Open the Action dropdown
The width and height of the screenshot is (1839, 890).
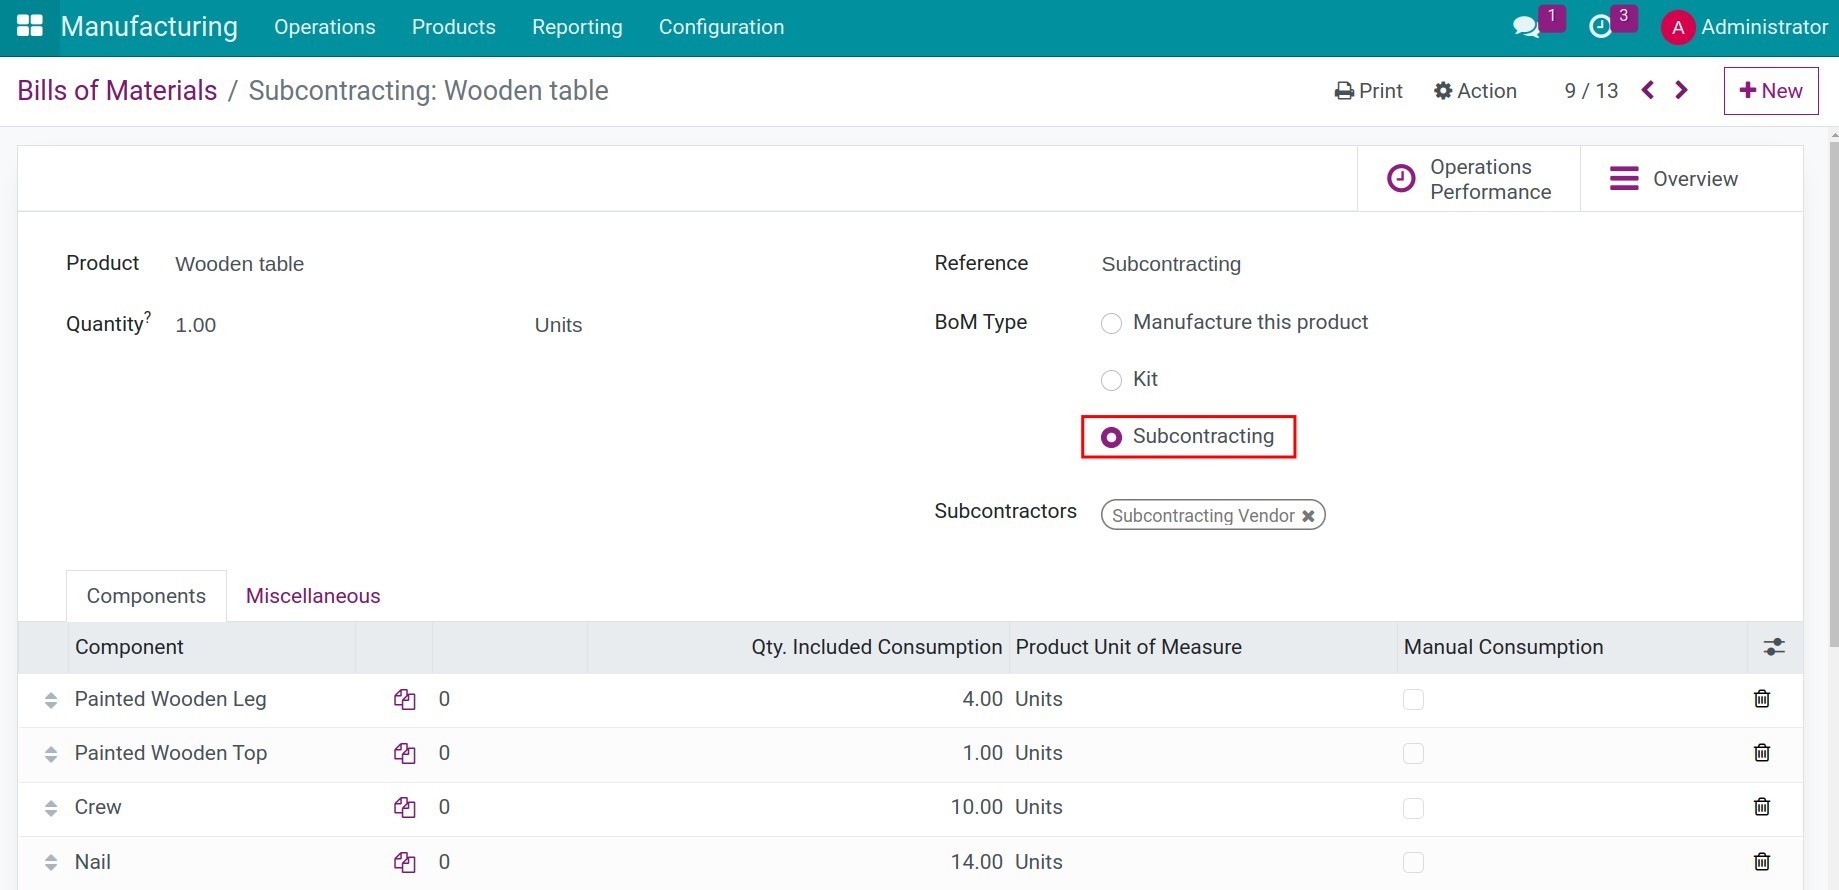coord(1475,91)
